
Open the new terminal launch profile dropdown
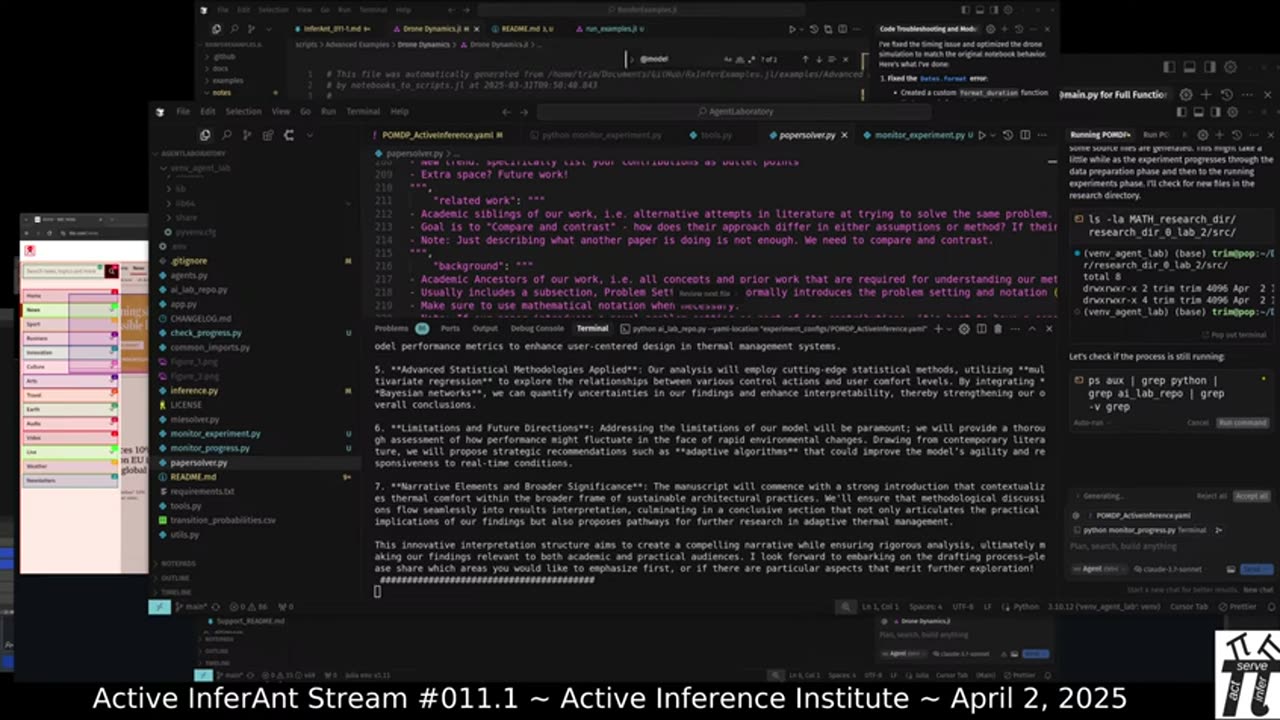pos(949,329)
